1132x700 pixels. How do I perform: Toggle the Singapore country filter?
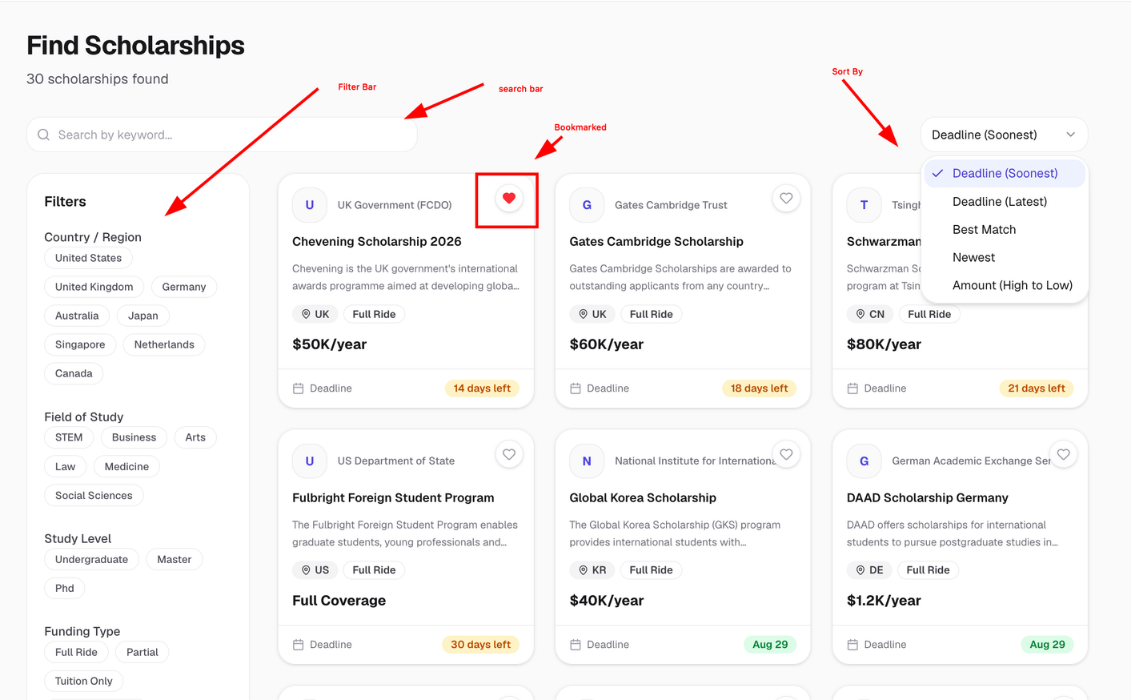point(80,345)
